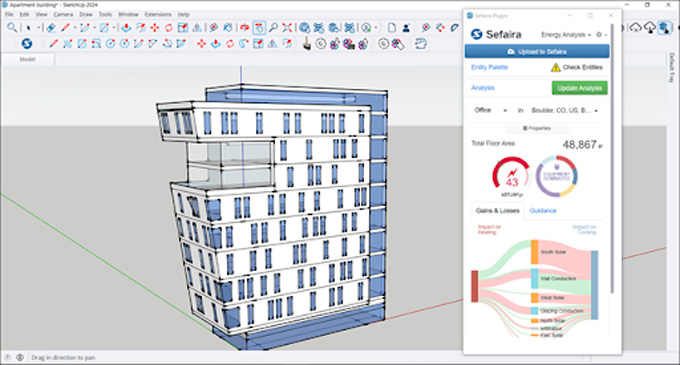Screen dimensions: 680x365
Task: Expand the Shape tool dropdown arrow
Action: (x=114, y=28)
